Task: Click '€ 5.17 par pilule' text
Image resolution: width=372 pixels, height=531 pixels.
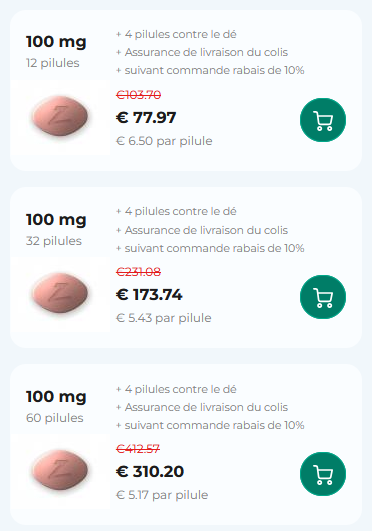Action: 162,495
